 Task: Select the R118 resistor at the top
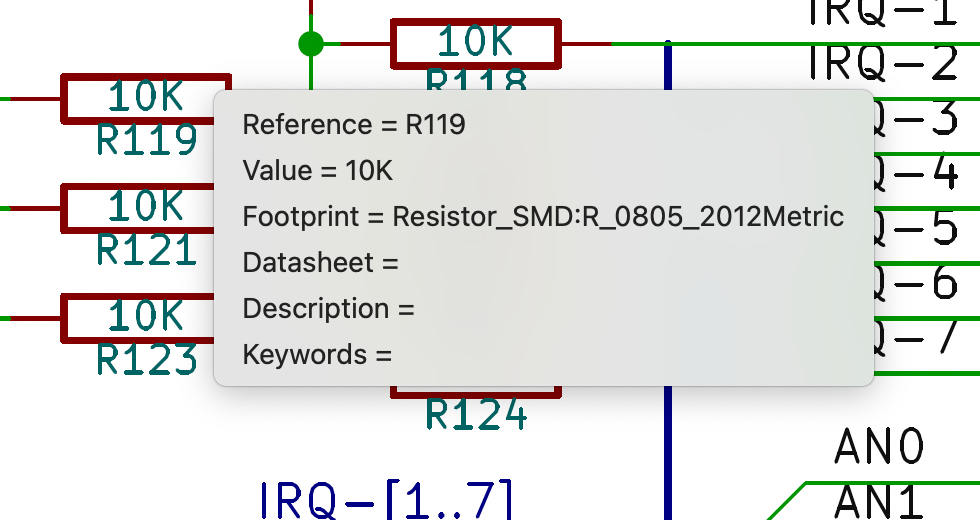pos(474,44)
